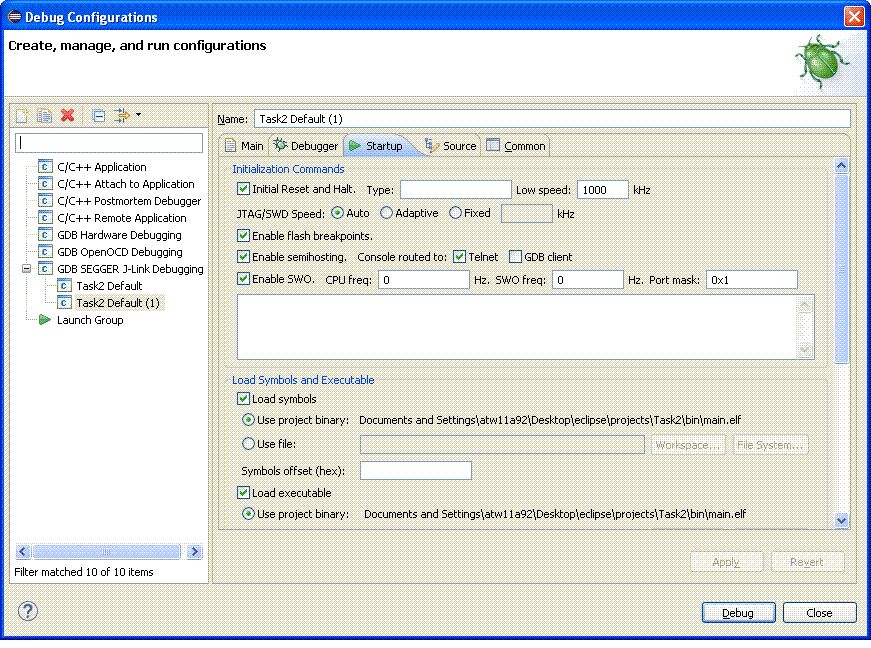Click the GDB Hardware Debugging icon

[45, 235]
